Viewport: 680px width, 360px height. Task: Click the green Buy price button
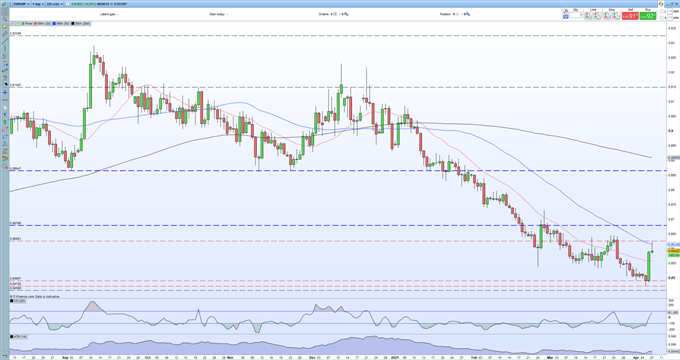coord(648,16)
